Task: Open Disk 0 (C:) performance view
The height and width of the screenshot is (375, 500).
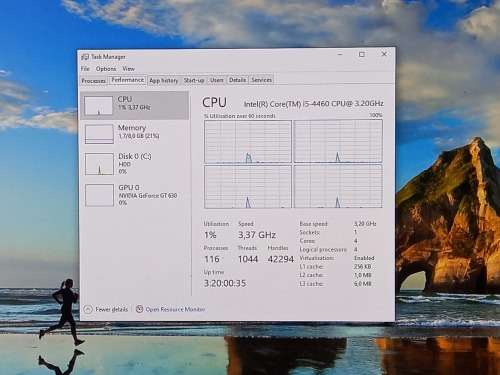Action: pos(134,164)
